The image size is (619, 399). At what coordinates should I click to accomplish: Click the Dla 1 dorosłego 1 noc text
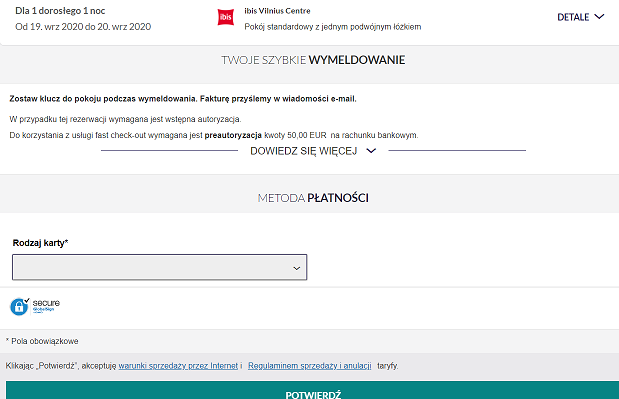(60, 11)
